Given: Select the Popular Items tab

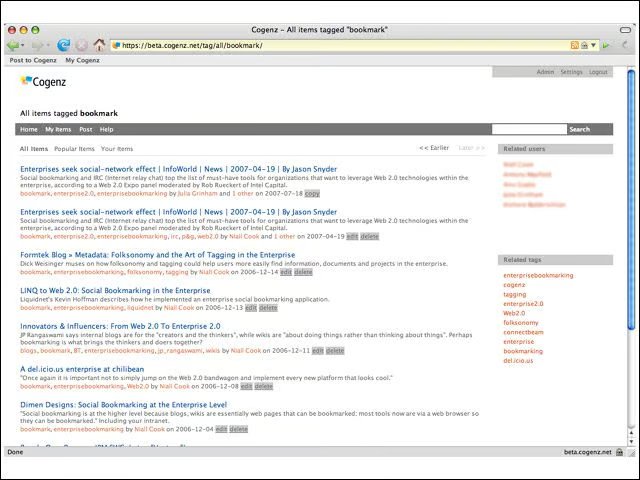Looking at the screenshot, I should (74, 148).
